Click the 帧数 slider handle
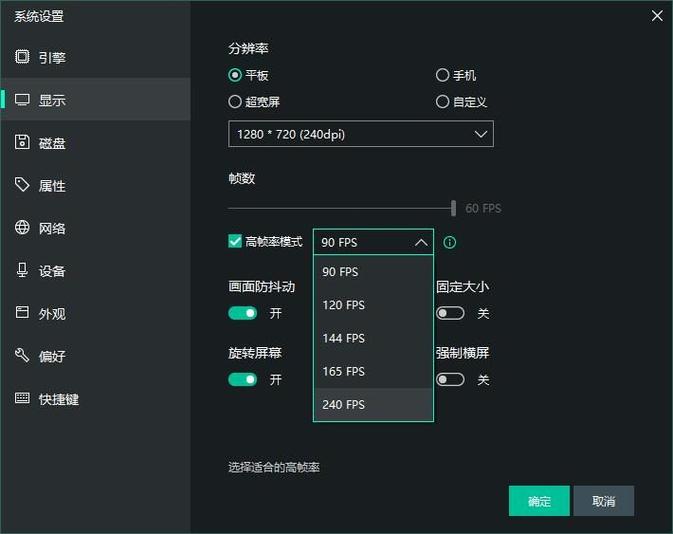 (454, 208)
